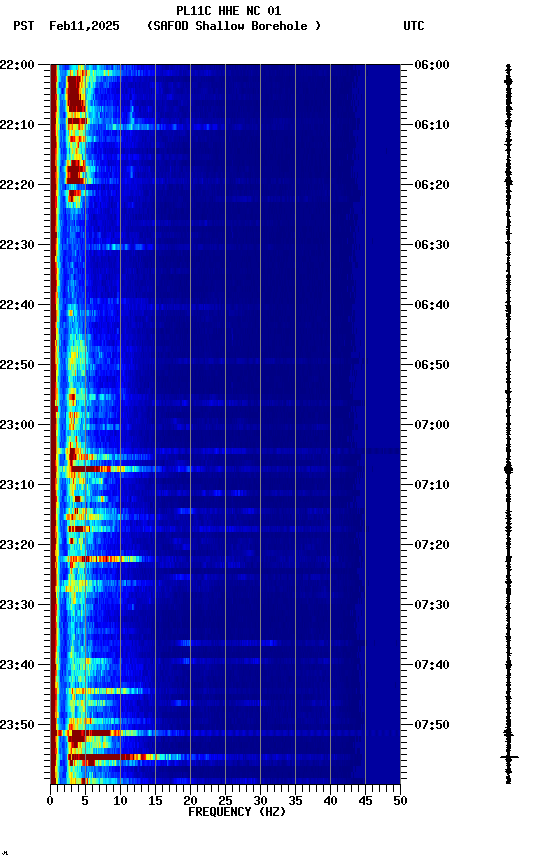Click the 06:20 UTC time label
Image resolution: width=552 pixels, height=864 pixels.
pyautogui.click(x=432, y=185)
